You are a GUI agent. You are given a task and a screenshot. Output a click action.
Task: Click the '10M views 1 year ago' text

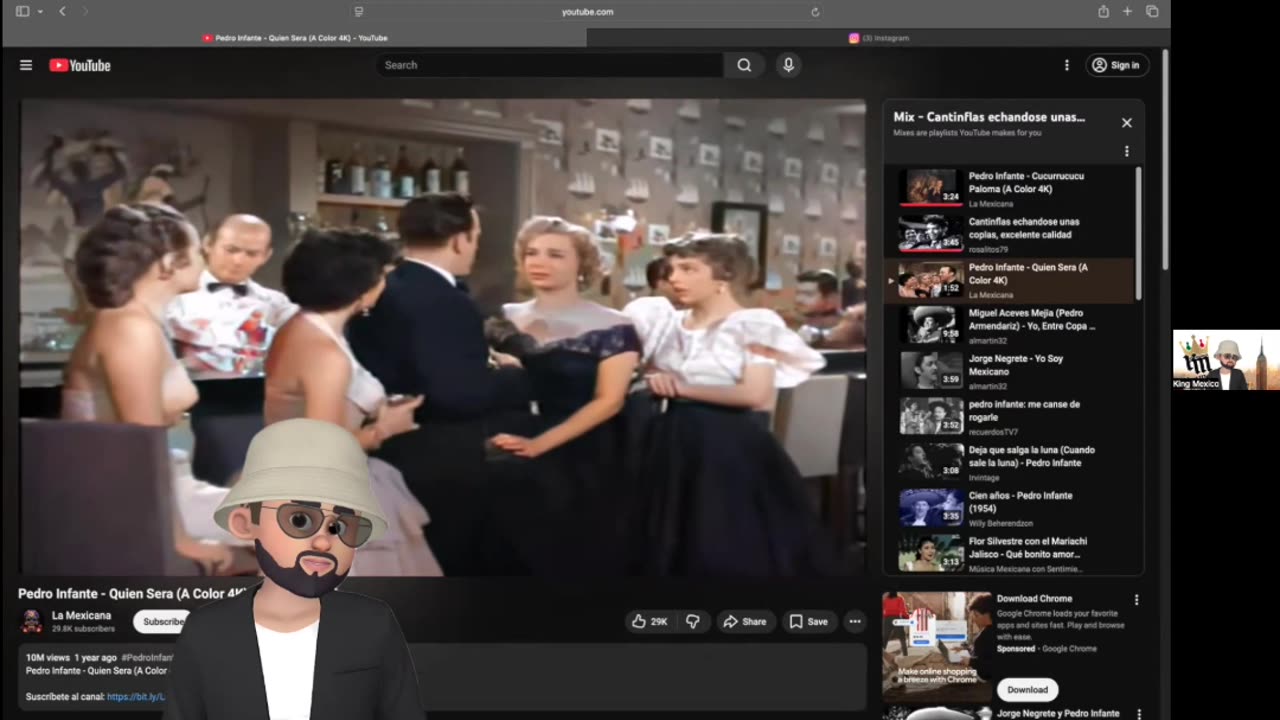pyautogui.click(x=72, y=658)
